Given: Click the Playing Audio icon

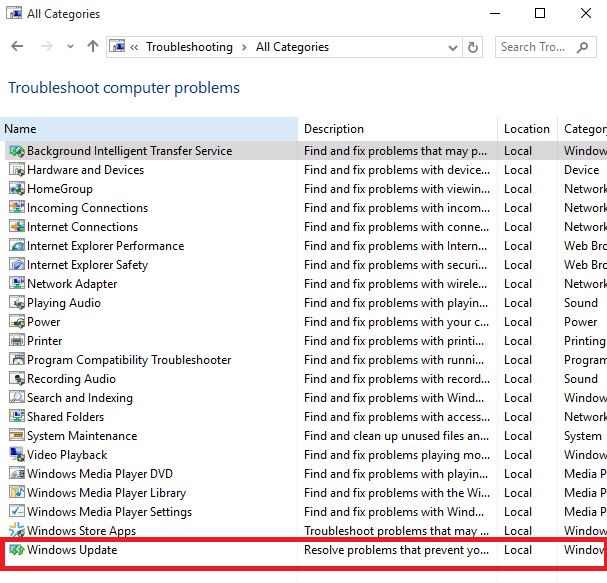Looking at the screenshot, I should [x=17, y=303].
